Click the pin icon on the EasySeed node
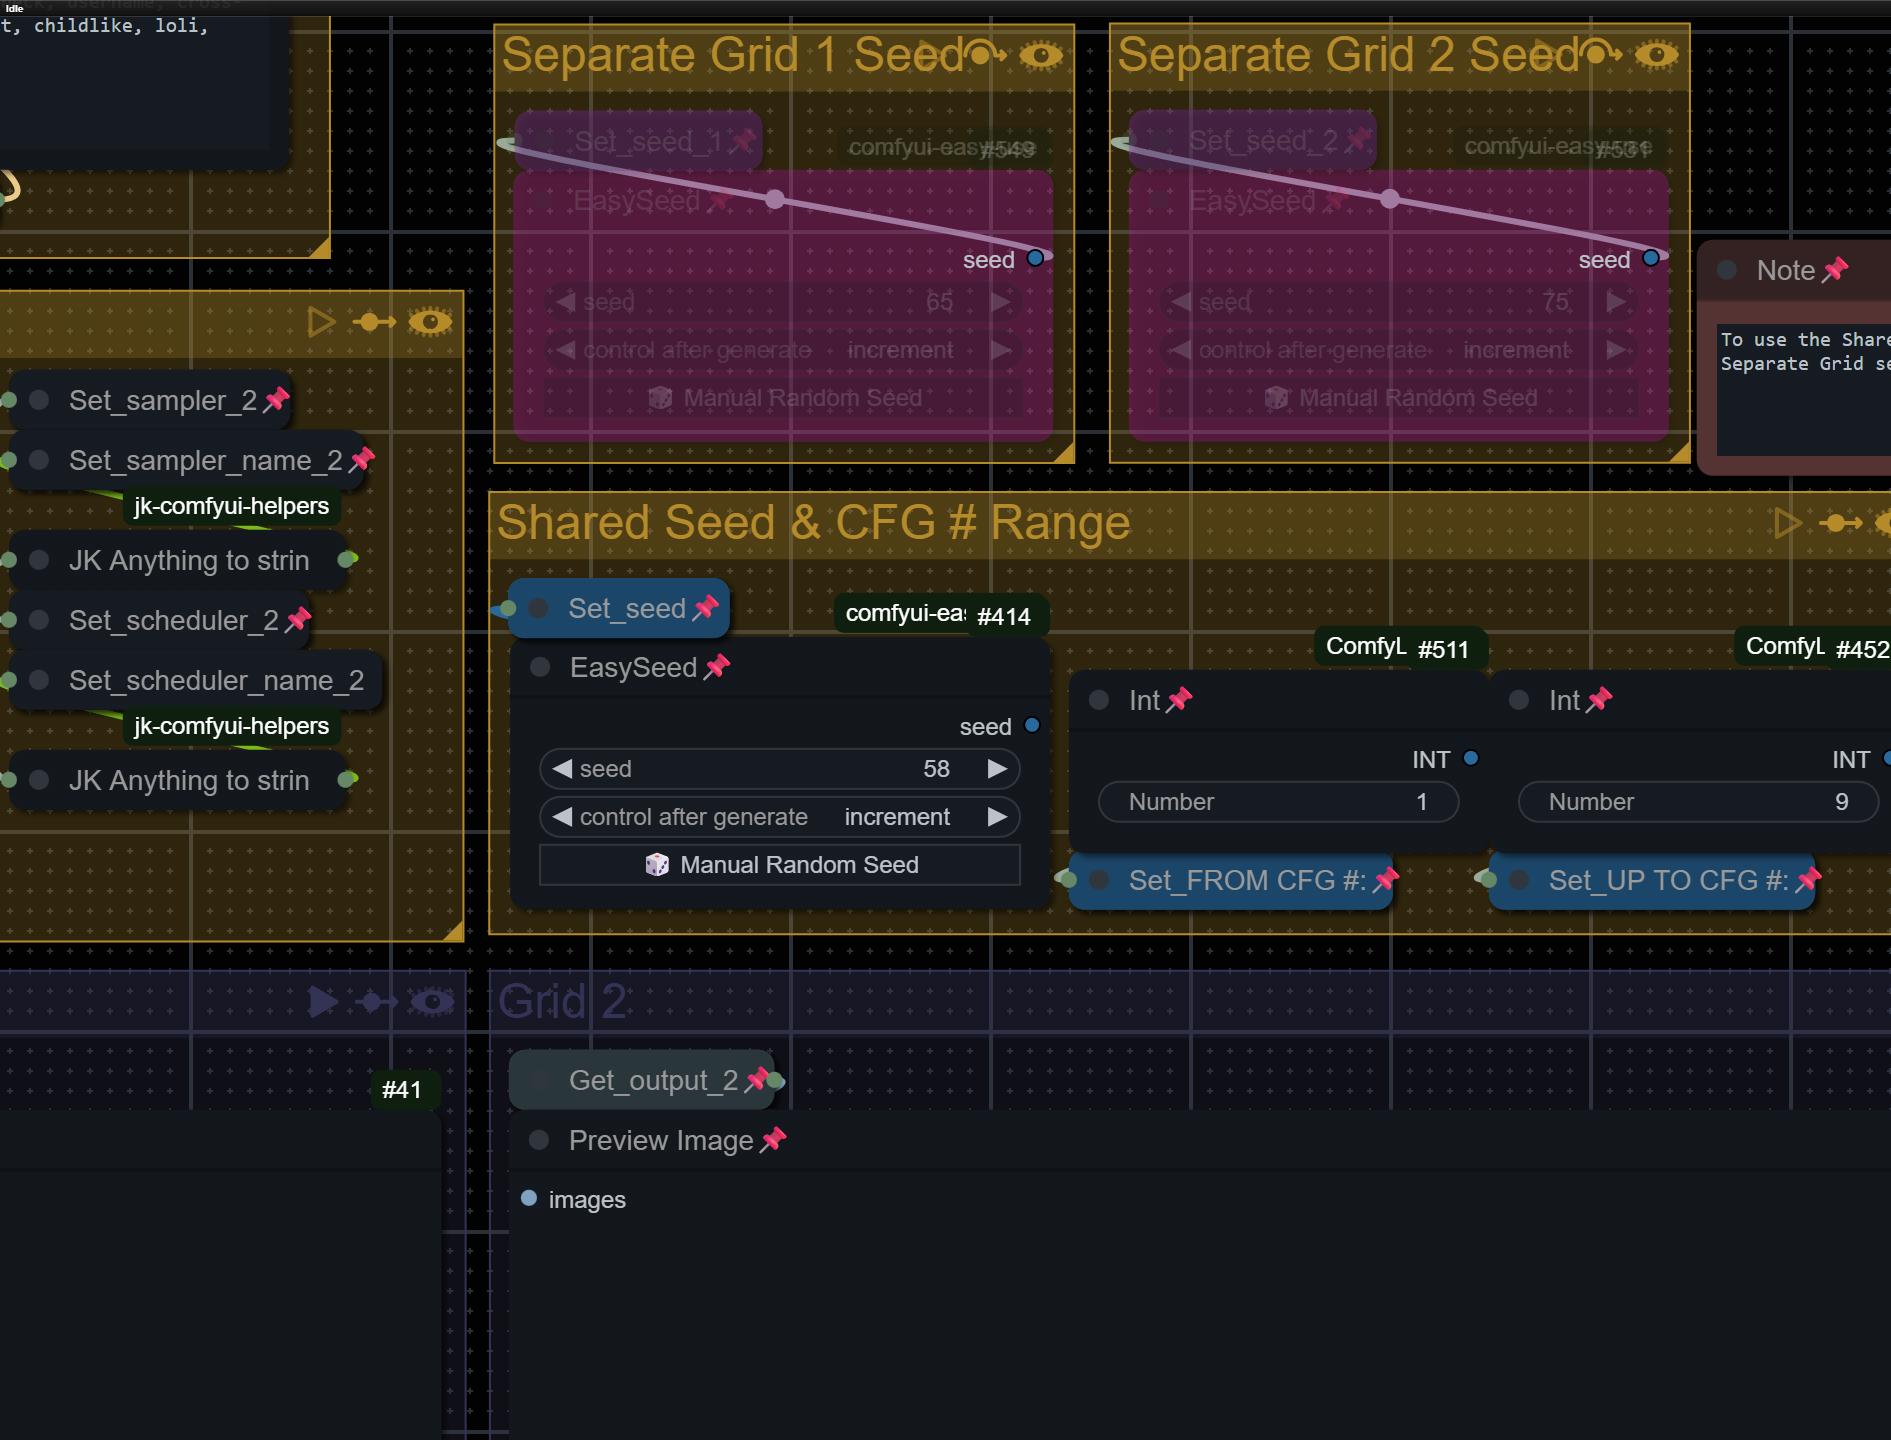This screenshot has width=1891, height=1440. pos(717,667)
